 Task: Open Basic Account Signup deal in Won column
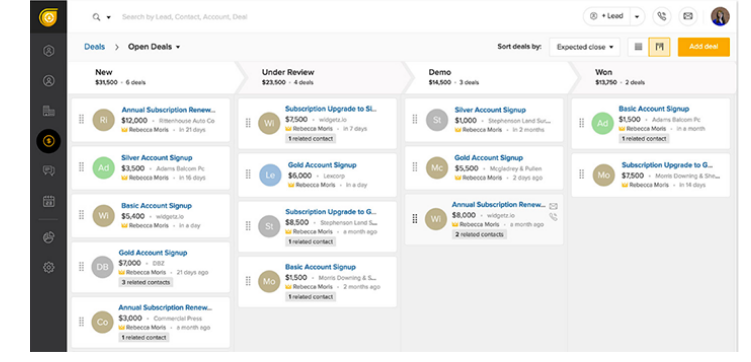654,109
